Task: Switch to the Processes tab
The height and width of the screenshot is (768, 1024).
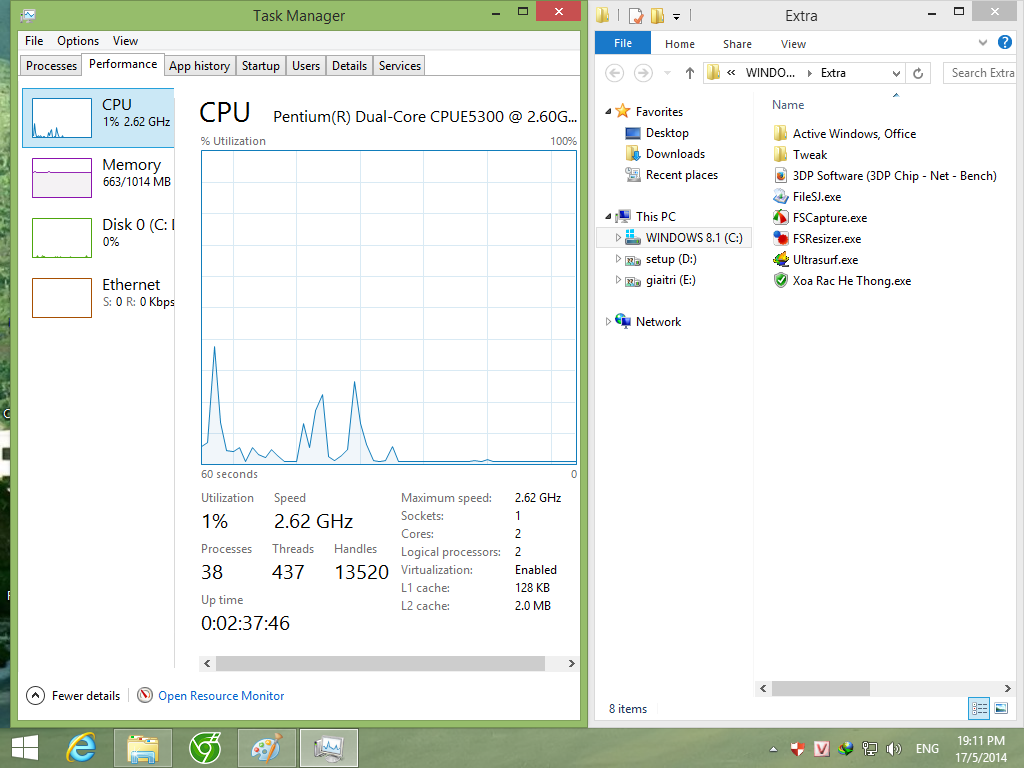Action: [x=52, y=66]
